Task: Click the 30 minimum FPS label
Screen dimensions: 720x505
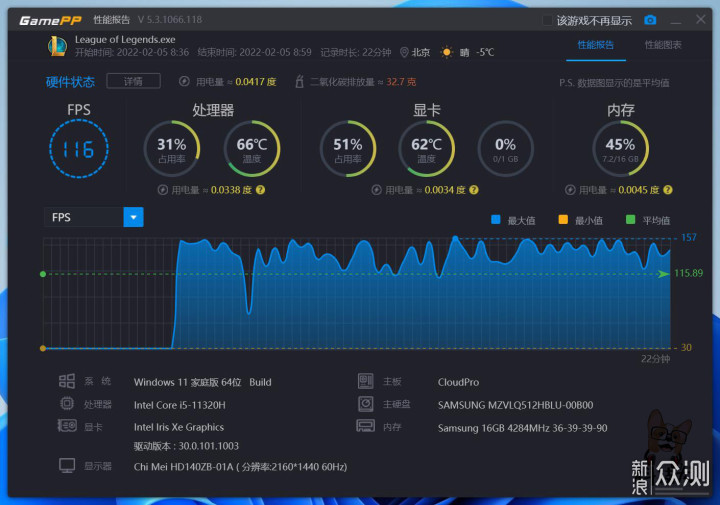Action: (686, 348)
